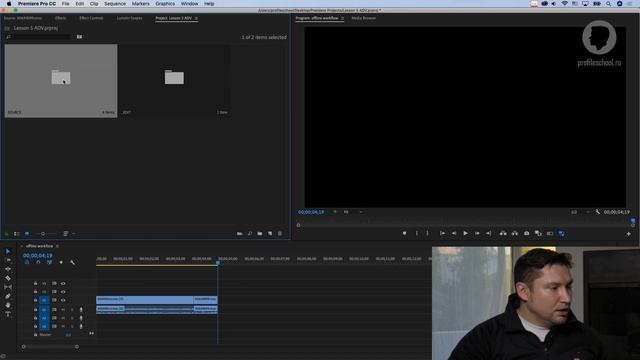Toggle Proxies button in Program monitor
Screen dimensions: 640x360
click(x=562, y=233)
